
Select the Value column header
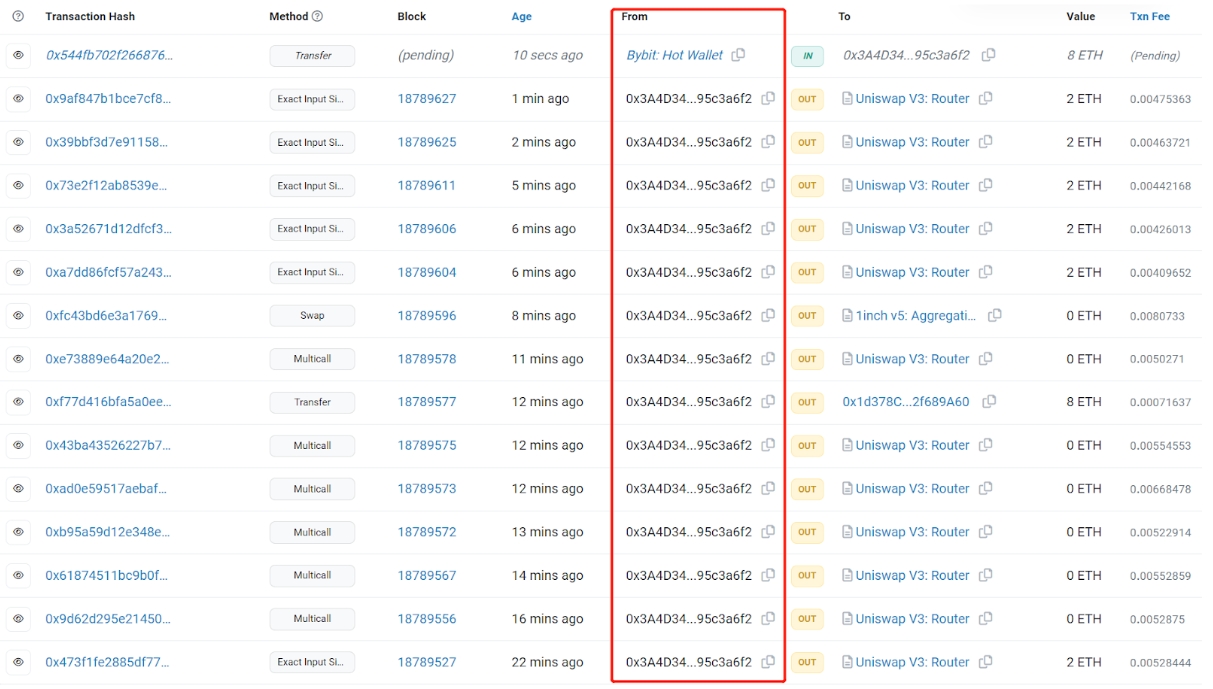tap(1080, 17)
